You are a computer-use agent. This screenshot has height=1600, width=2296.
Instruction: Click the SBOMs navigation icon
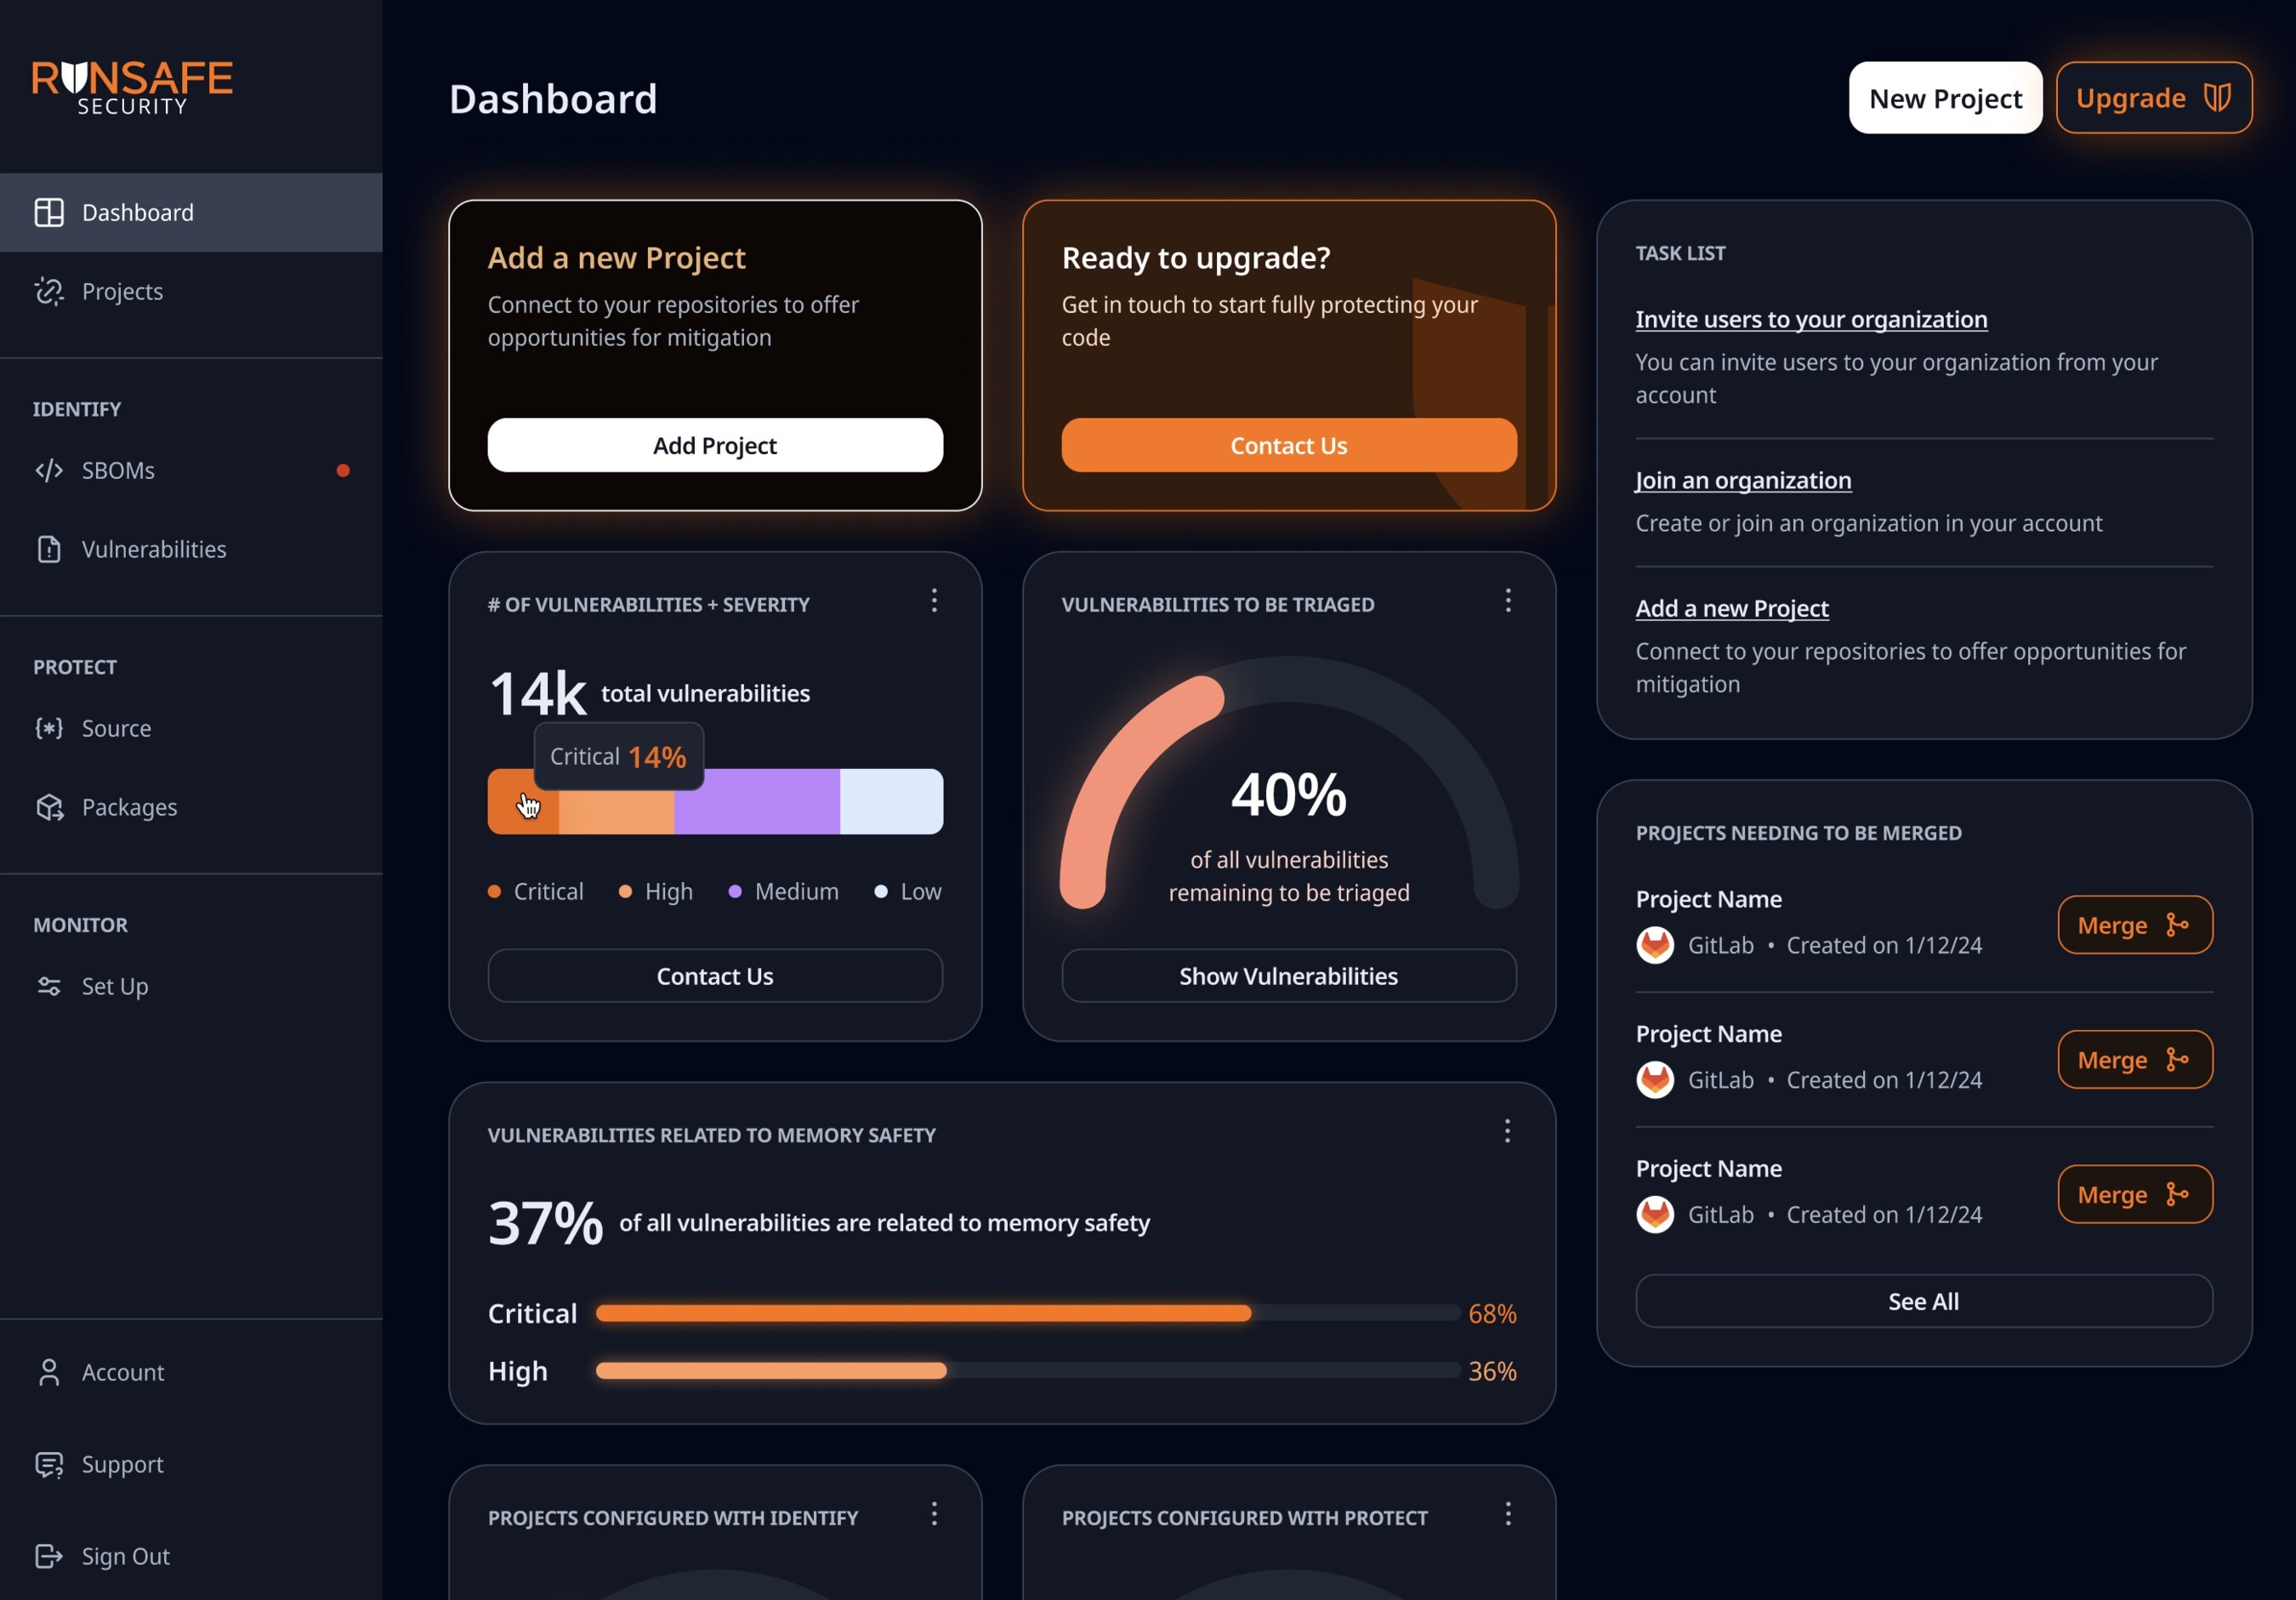click(48, 470)
